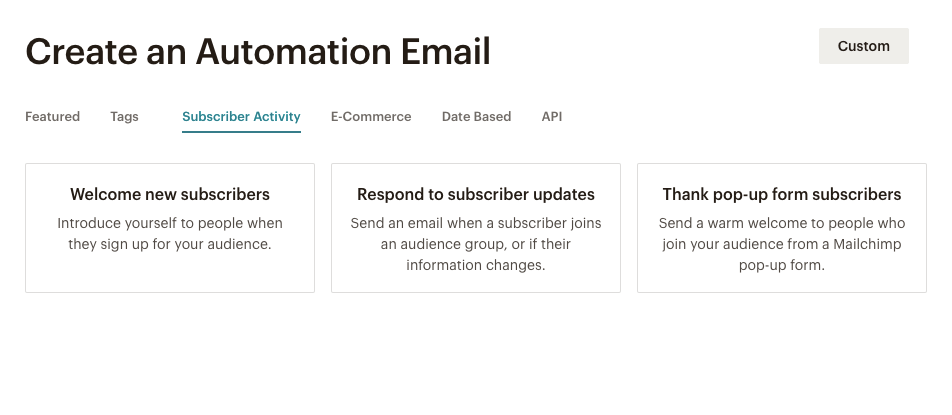The image size is (952, 415).
Task: Click the 'Thank pop-up form subscribers' heading
Action: (x=782, y=194)
